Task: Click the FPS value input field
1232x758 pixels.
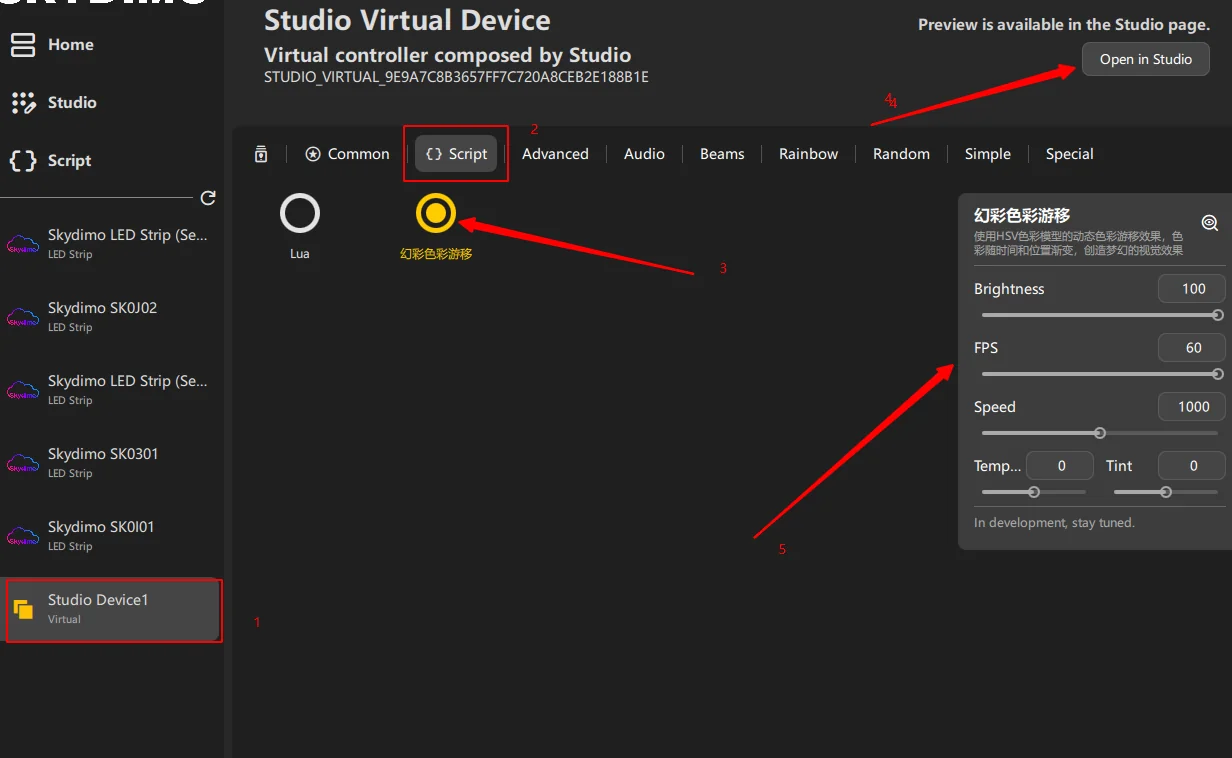Action: coord(1192,348)
